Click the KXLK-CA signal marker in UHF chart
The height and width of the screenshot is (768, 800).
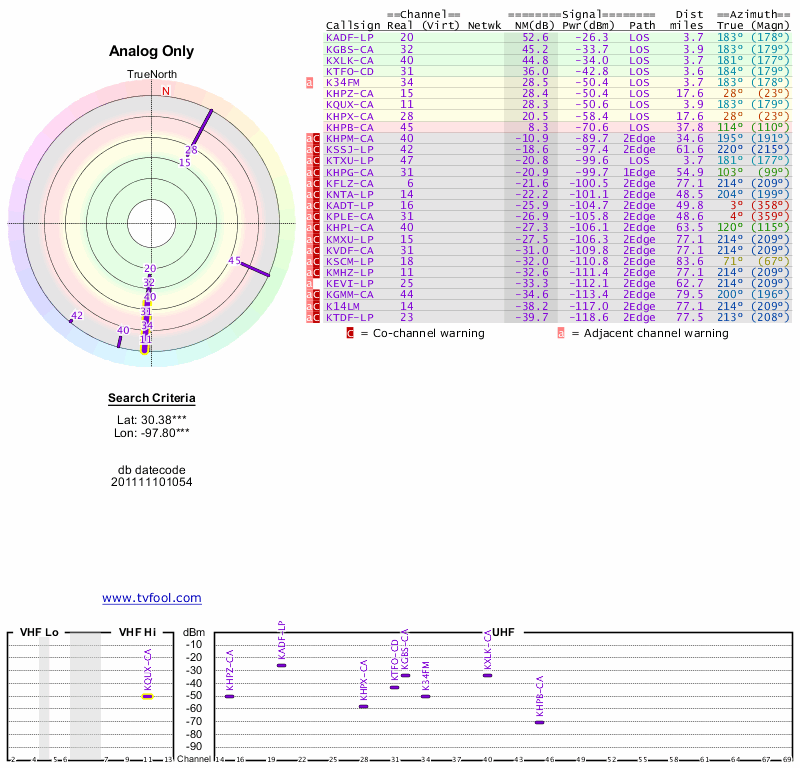(487, 675)
